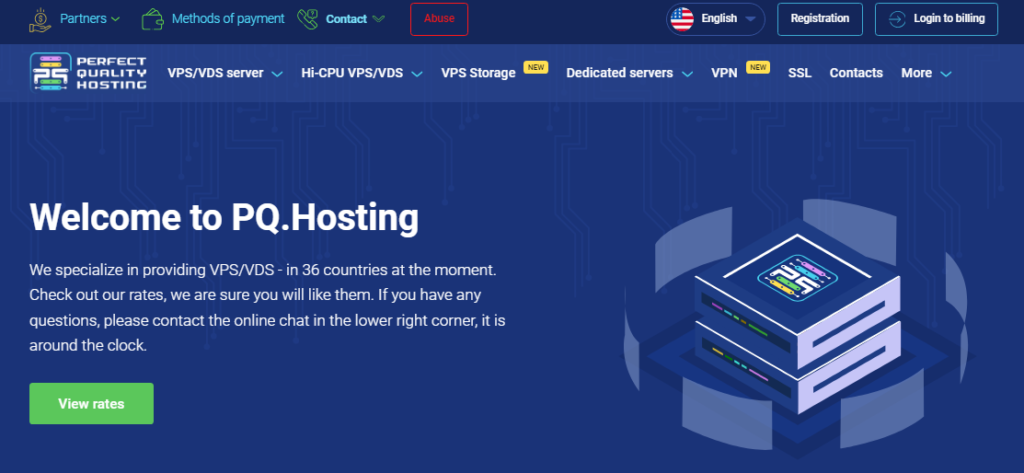Open Contacts in the main navigation
The width and height of the screenshot is (1024, 473).
click(856, 73)
